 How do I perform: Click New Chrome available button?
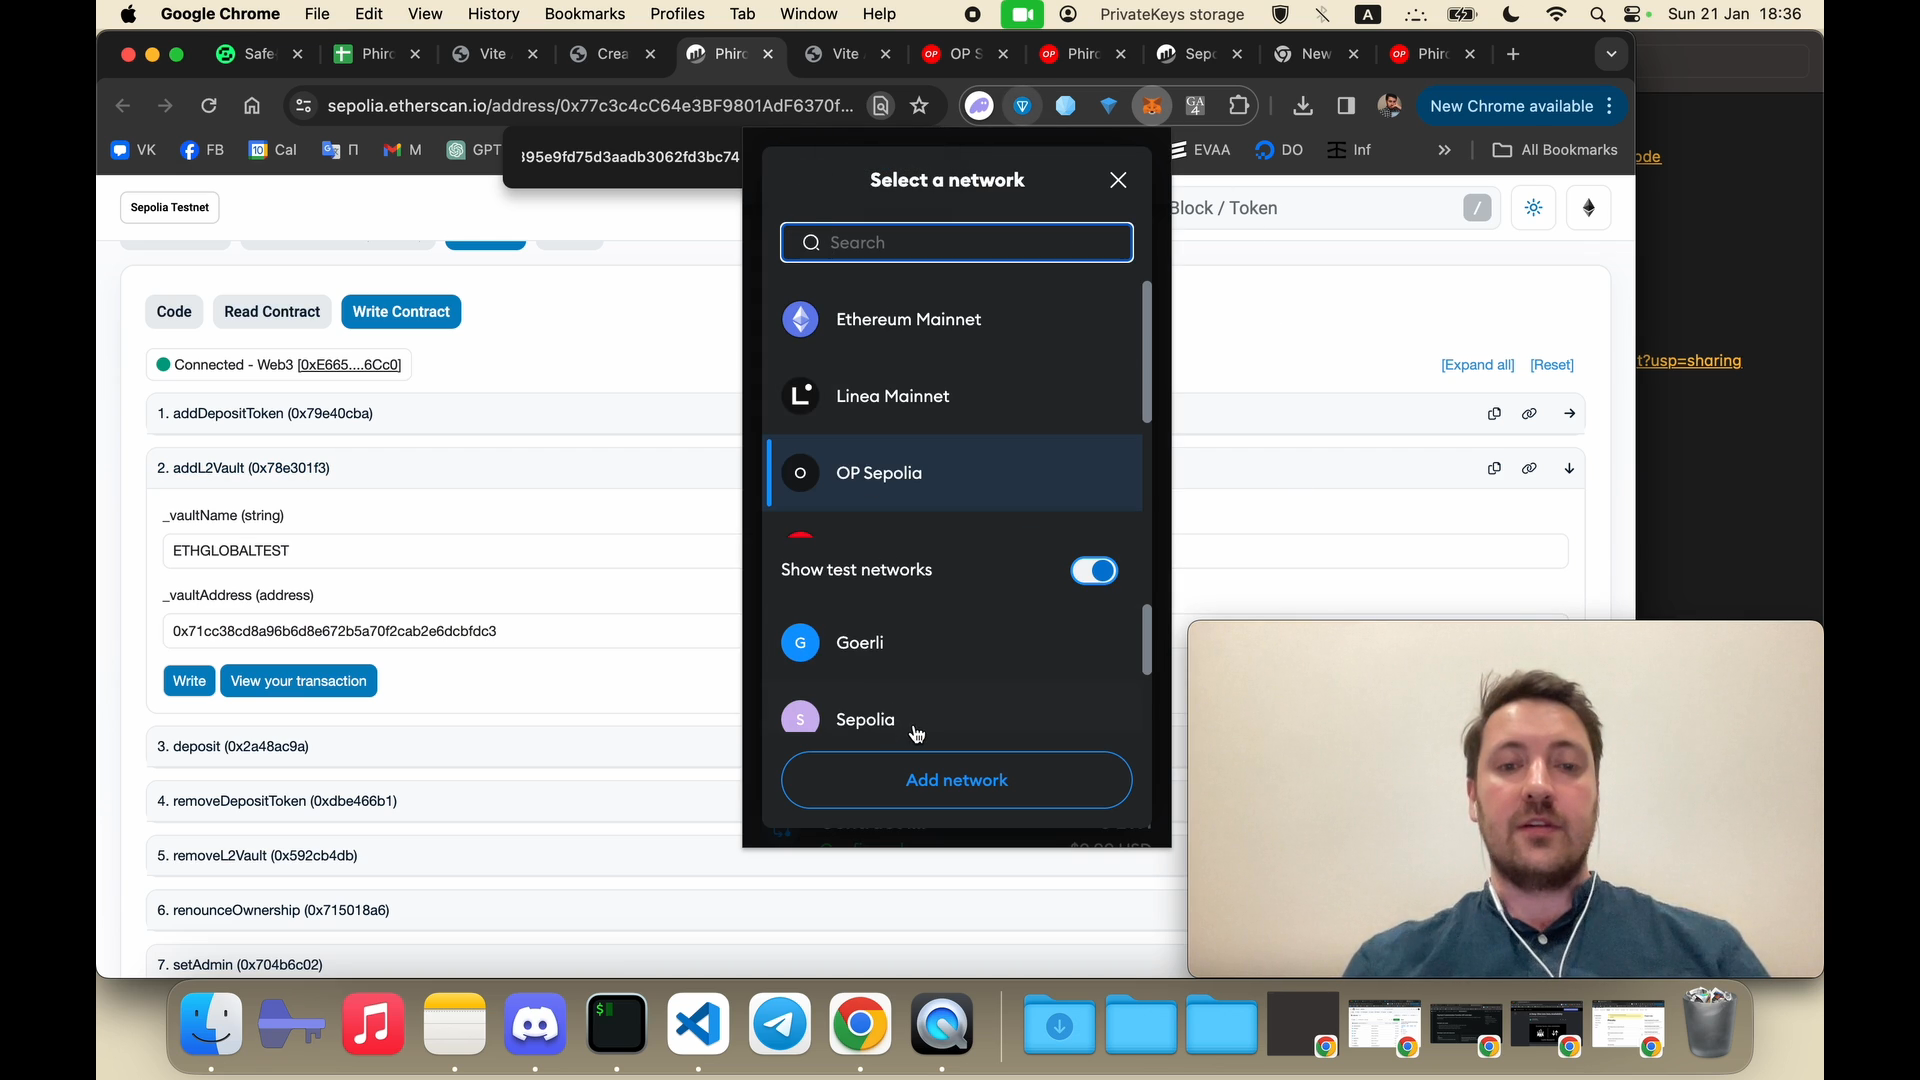tap(1521, 106)
